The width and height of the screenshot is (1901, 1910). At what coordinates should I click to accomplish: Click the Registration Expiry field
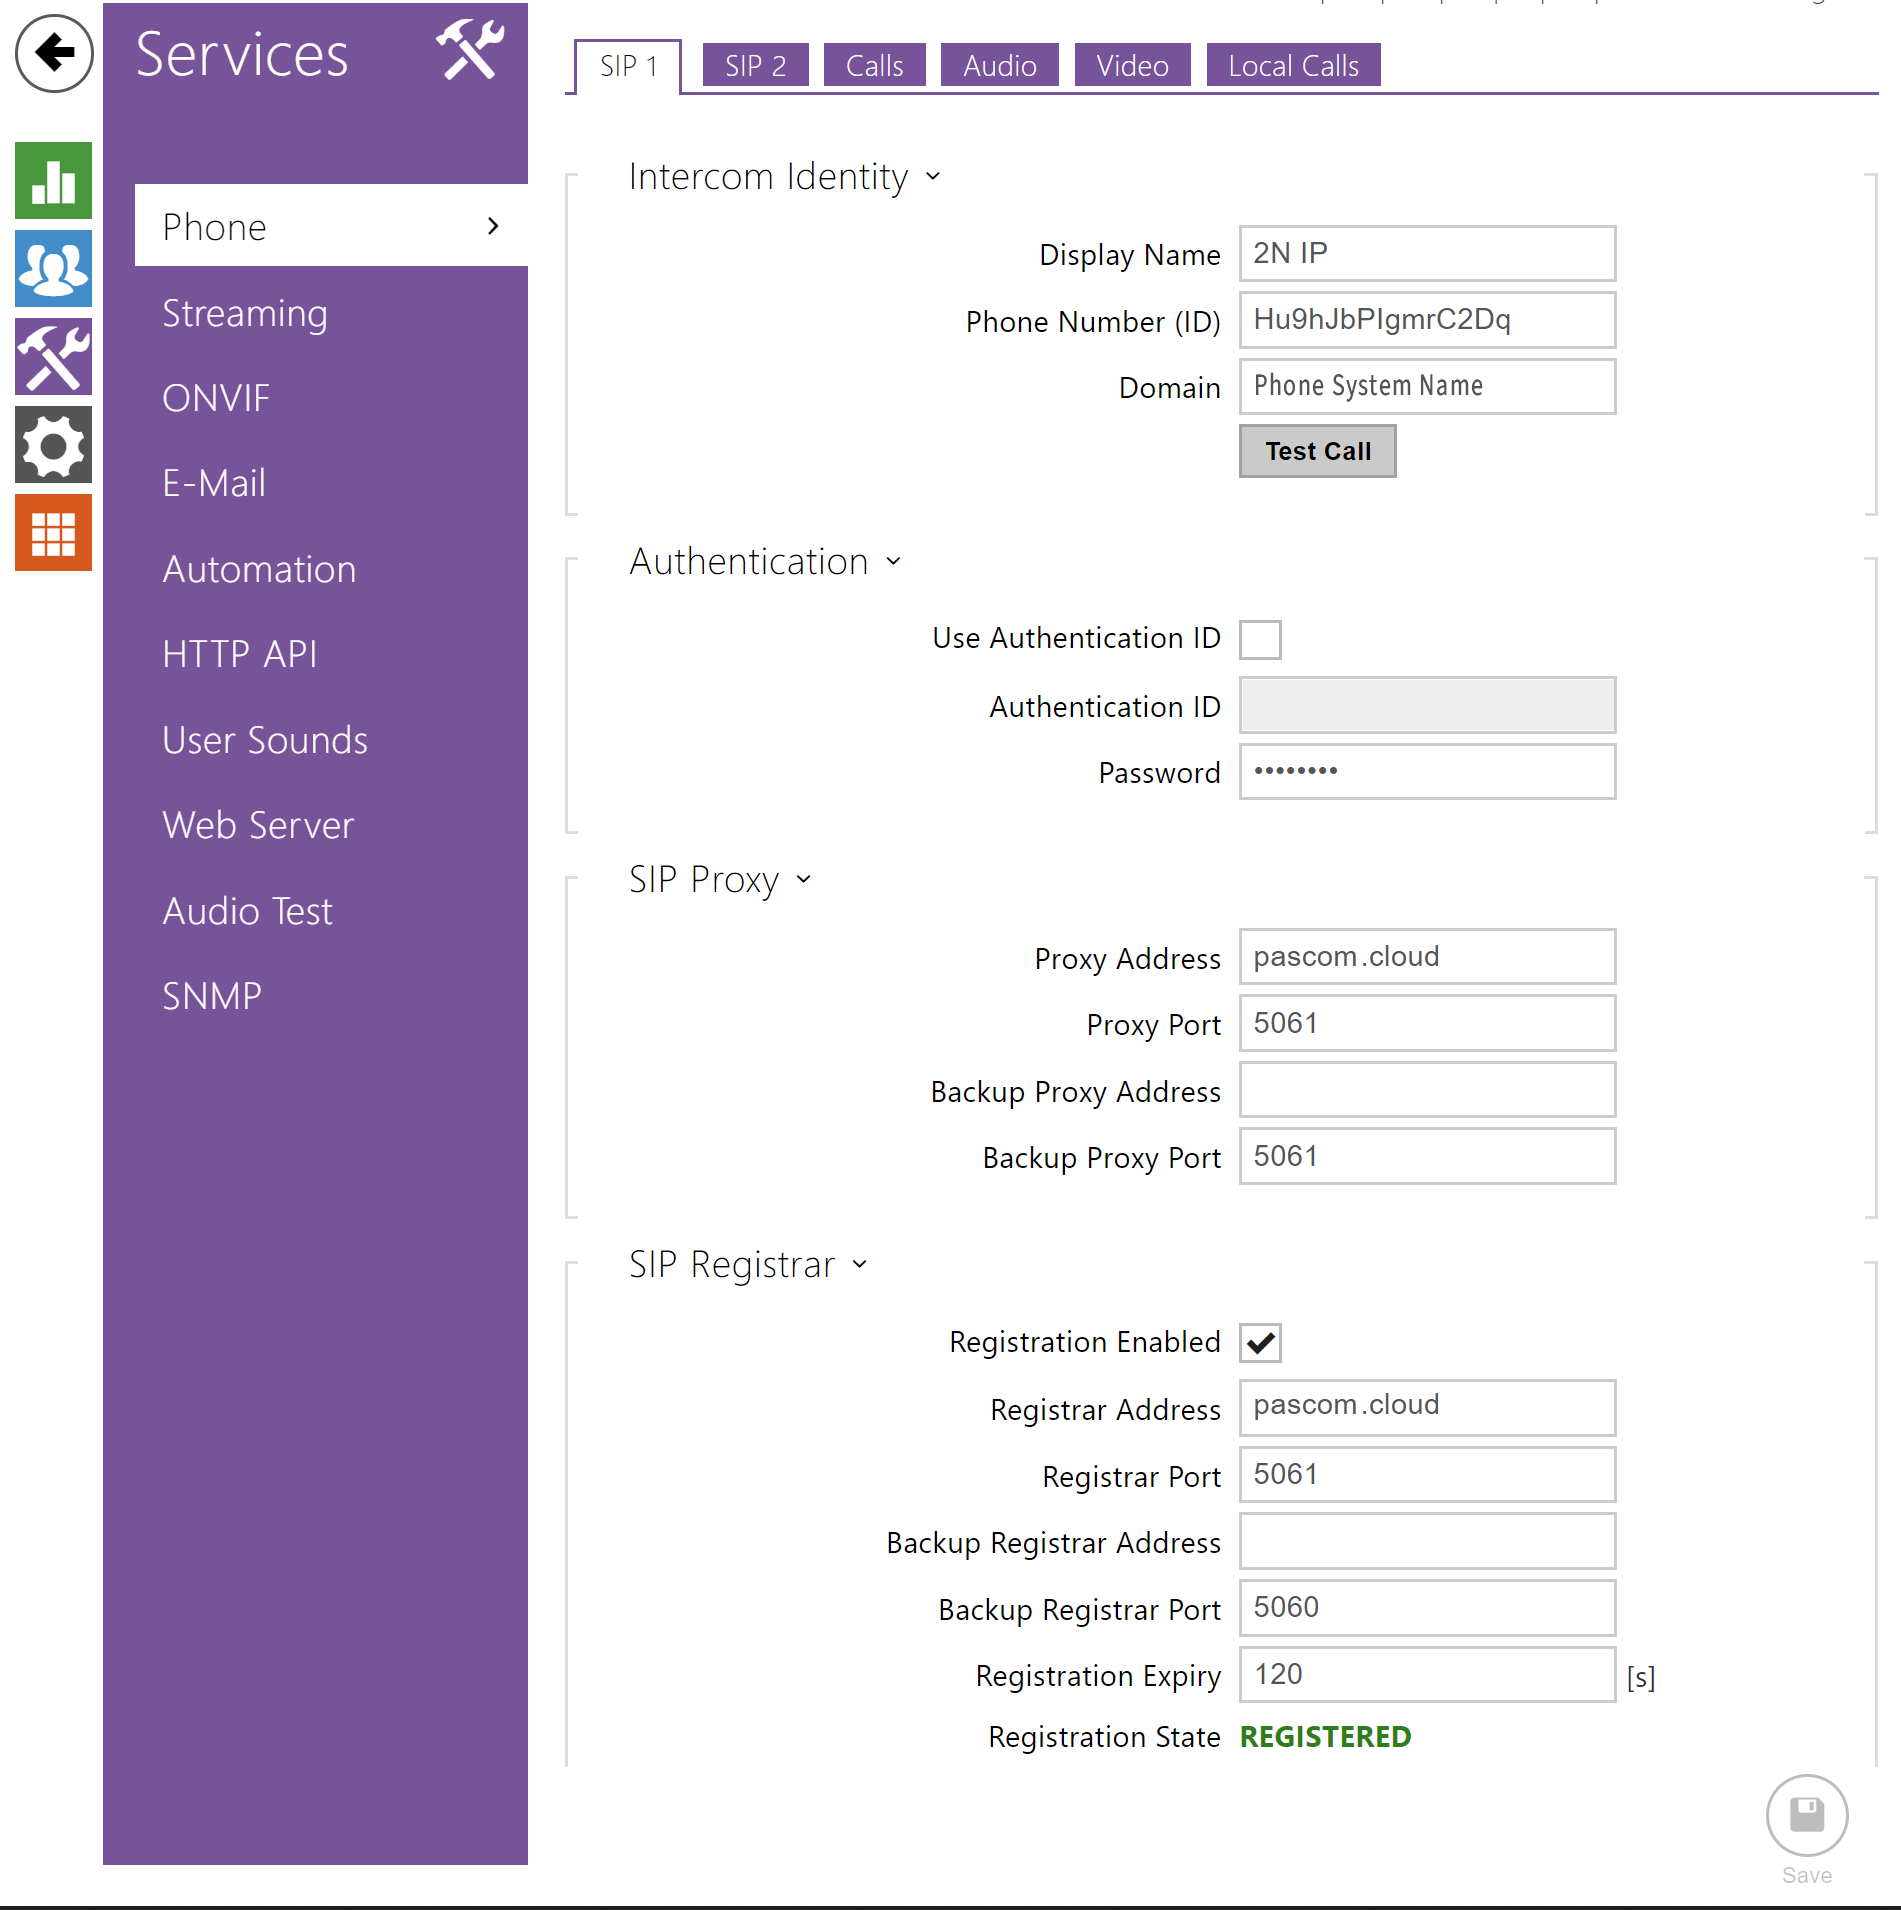pos(1427,1675)
